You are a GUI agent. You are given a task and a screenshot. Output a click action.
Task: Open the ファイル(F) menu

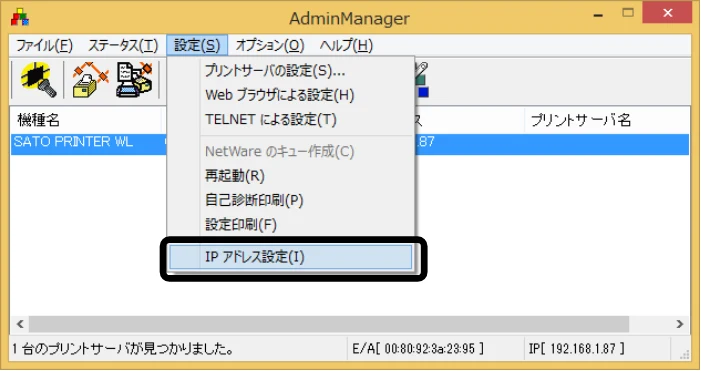coord(44,45)
